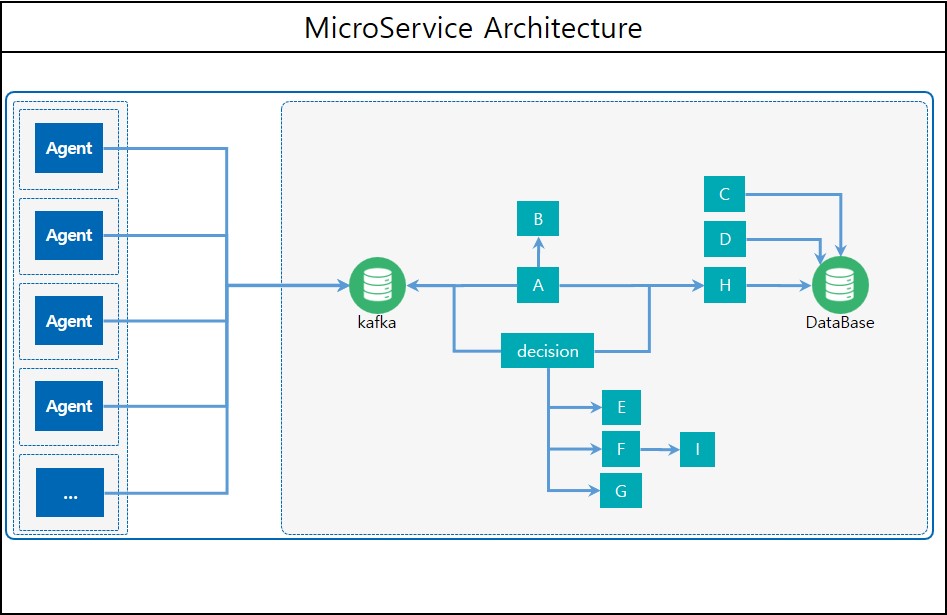Select the second Agent box from top

69,235
